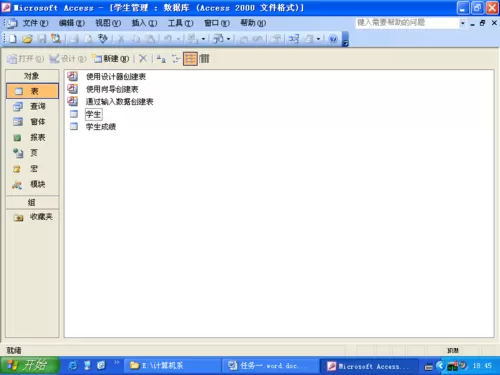Open the 文件 menu

pyautogui.click(x=35, y=23)
